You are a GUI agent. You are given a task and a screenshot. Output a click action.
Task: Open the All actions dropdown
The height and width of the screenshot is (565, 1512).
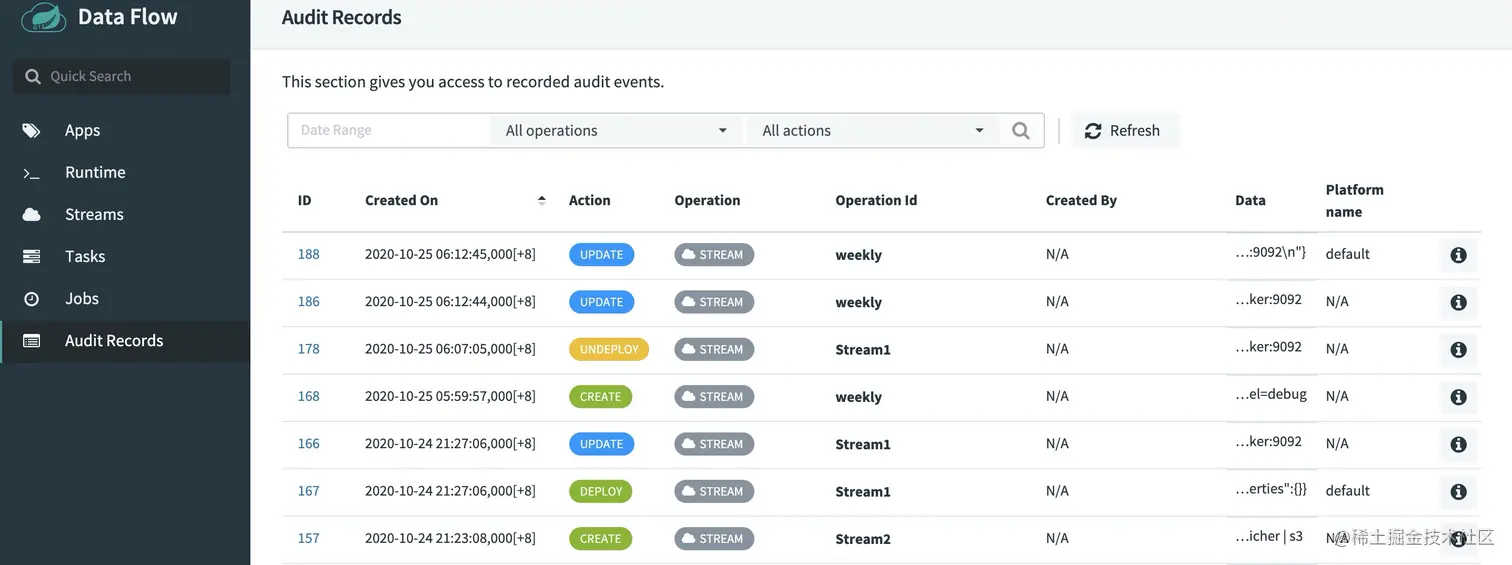click(x=873, y=130)
